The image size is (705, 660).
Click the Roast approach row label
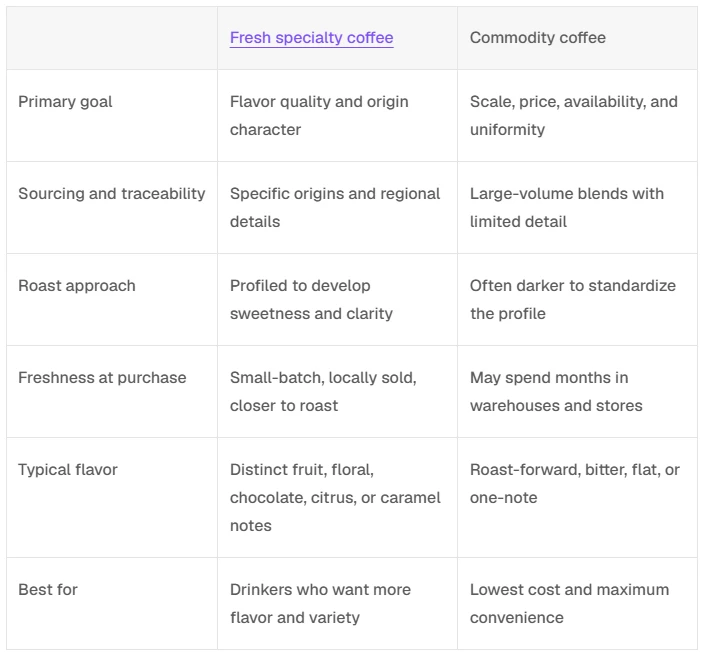[x=77, y=286]
